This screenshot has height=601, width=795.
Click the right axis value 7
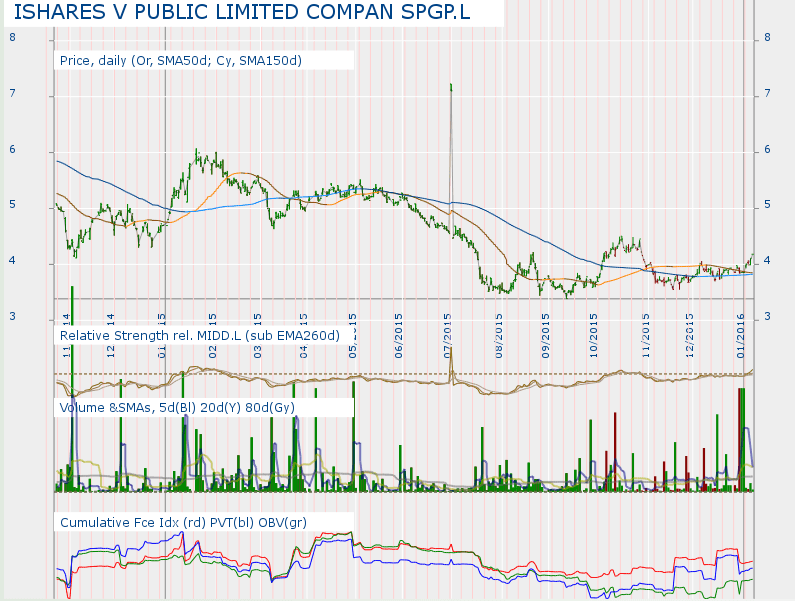[767, 93]
